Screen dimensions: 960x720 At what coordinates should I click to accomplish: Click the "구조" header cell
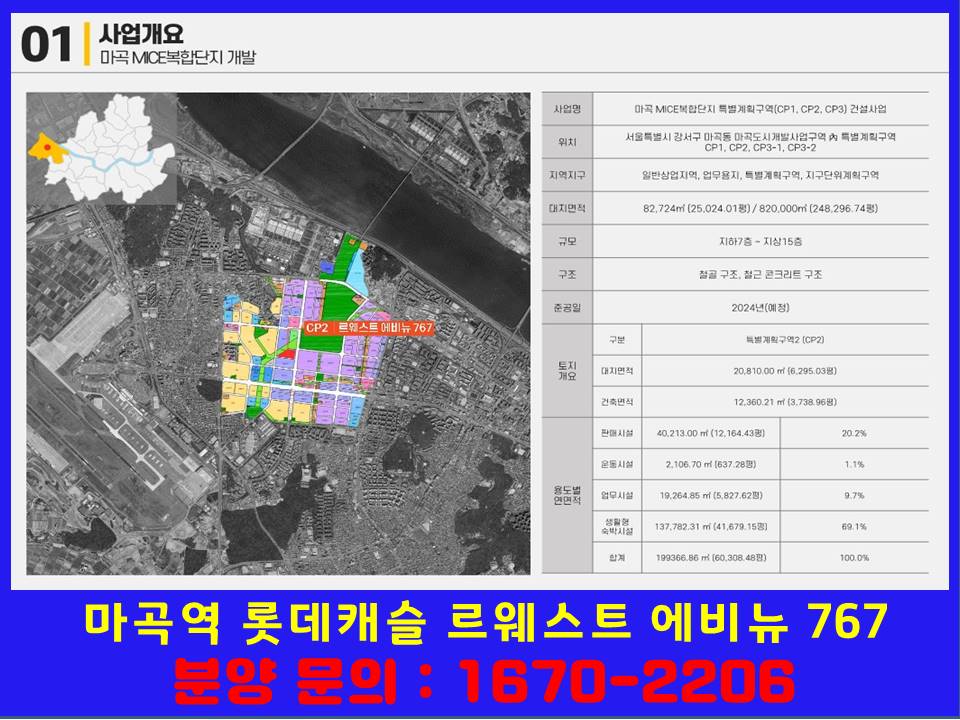[x=567, y=274]
